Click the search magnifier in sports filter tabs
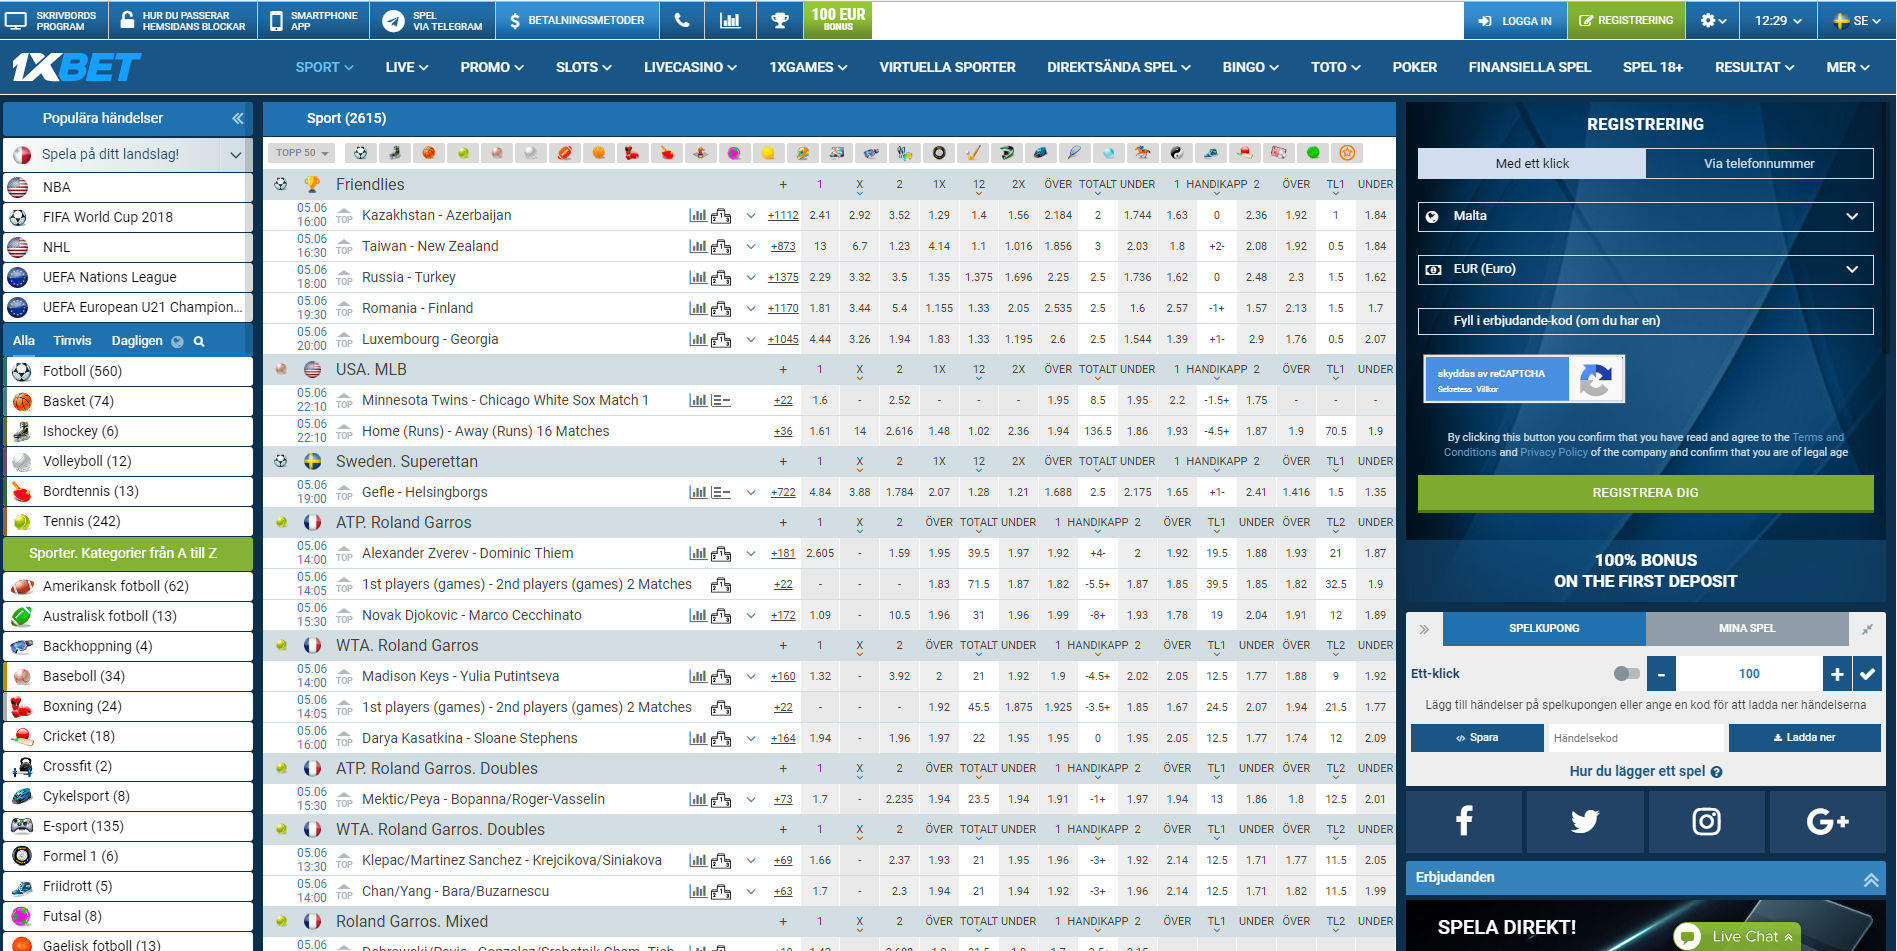This screenshot has height=951, width=1897. pyautogui.click(x=199, y=341)
